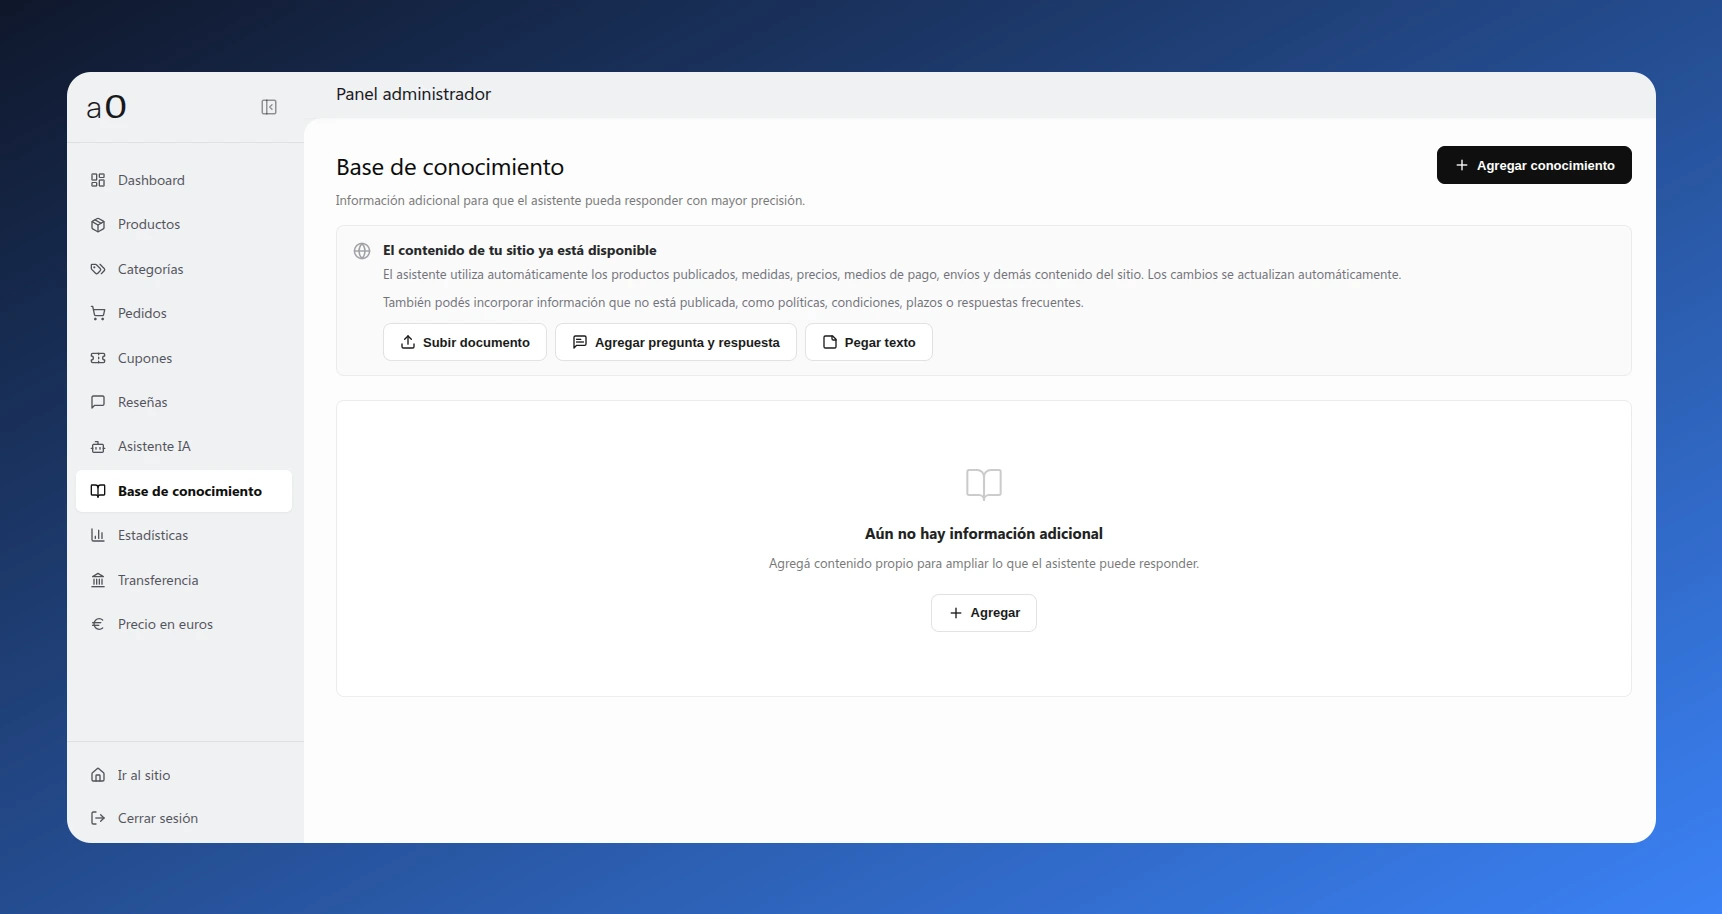
Task: Click the Categorías tag icon
Action: 98,269
